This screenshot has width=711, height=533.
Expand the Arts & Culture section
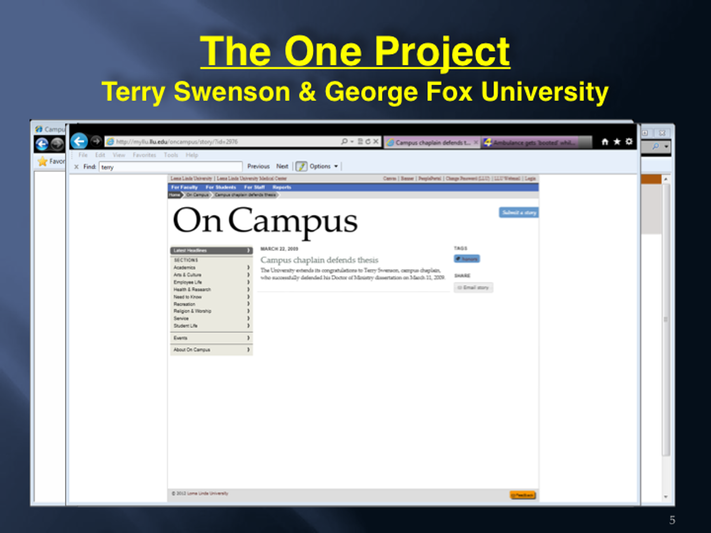coord(211,275)
